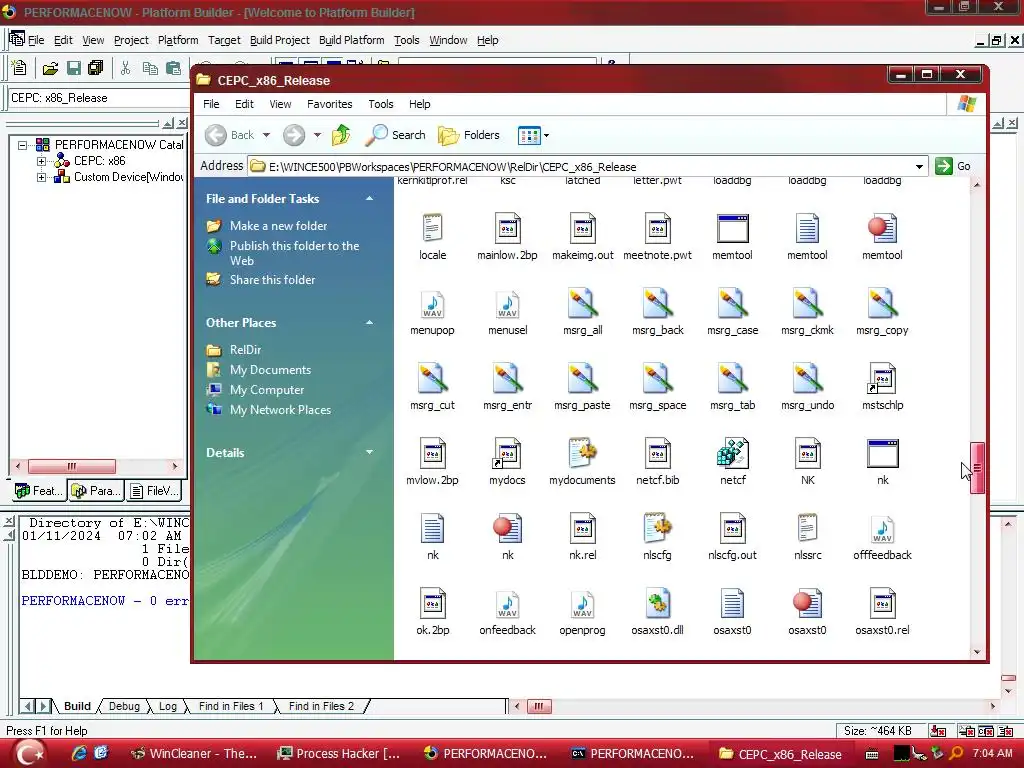Select the mainlow.2bp file icon

point(507,228)
